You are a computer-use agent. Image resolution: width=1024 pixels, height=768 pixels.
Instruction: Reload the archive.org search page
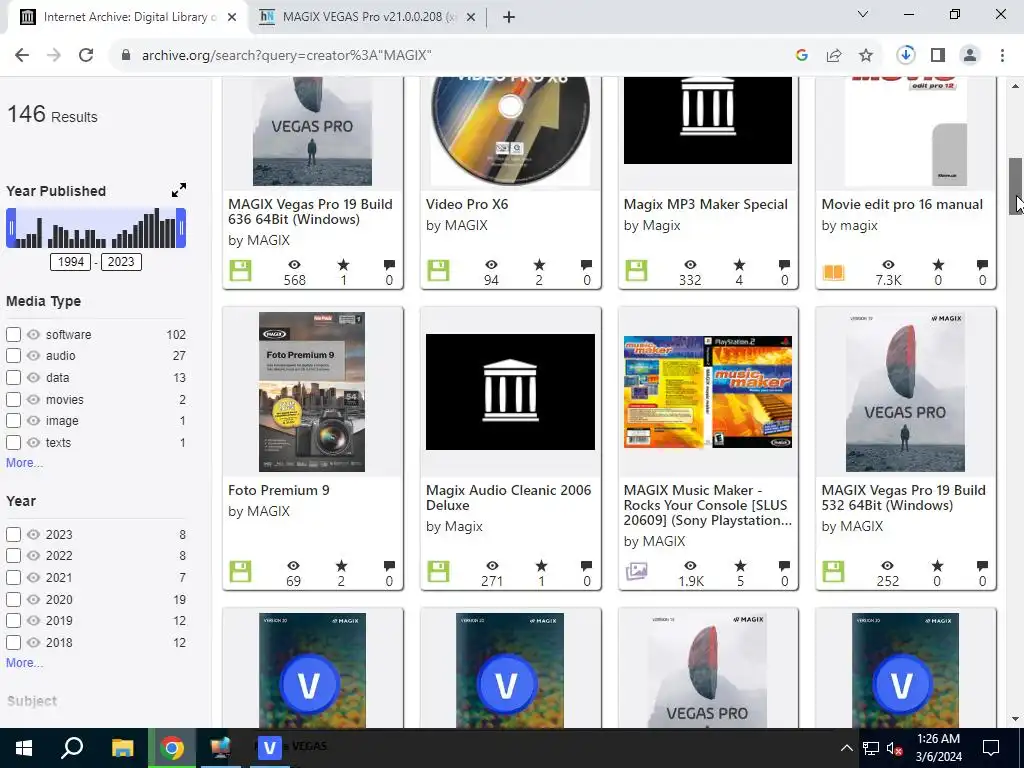click(x=86, y=56)
